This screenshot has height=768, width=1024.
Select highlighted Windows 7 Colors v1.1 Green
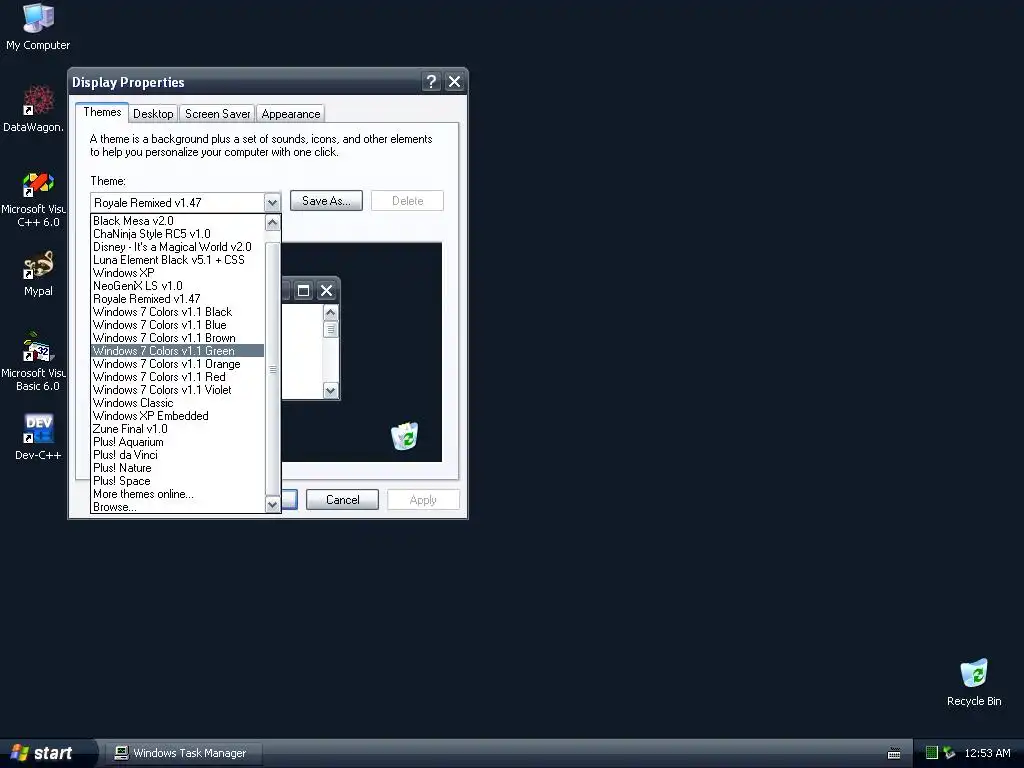click(177, 351)
